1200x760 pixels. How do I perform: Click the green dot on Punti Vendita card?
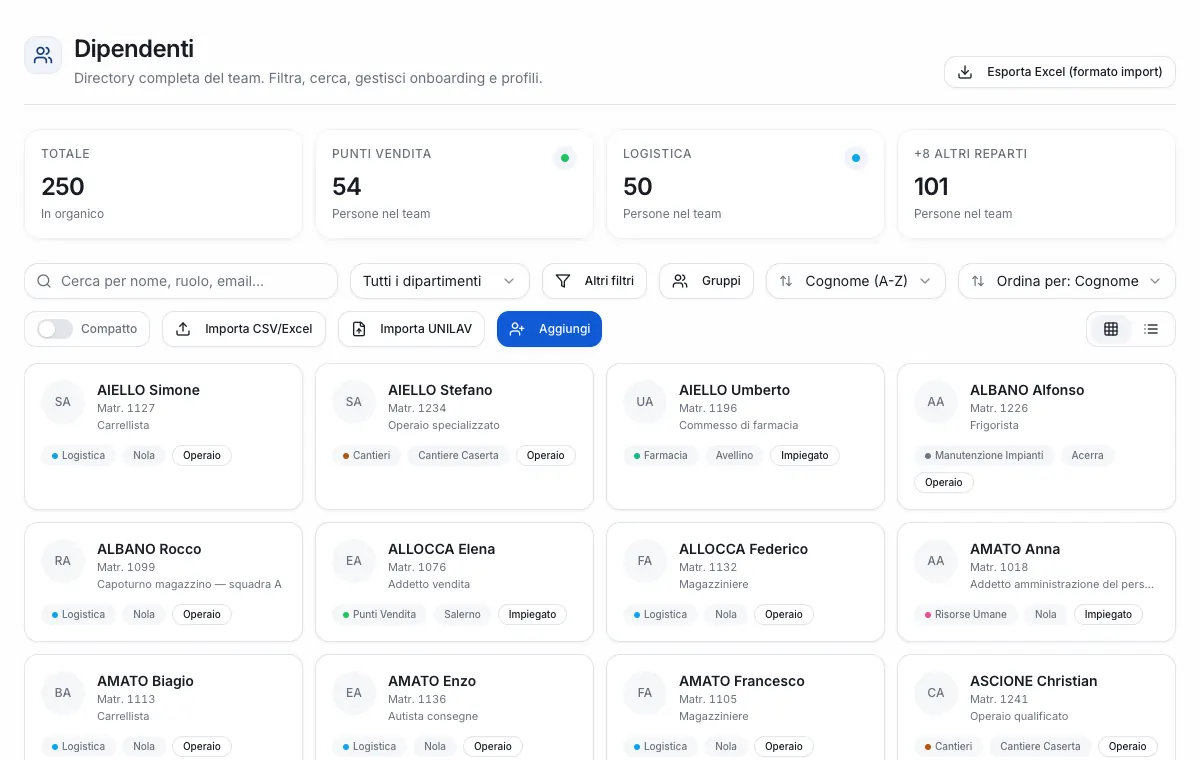(x=565, y=158)
